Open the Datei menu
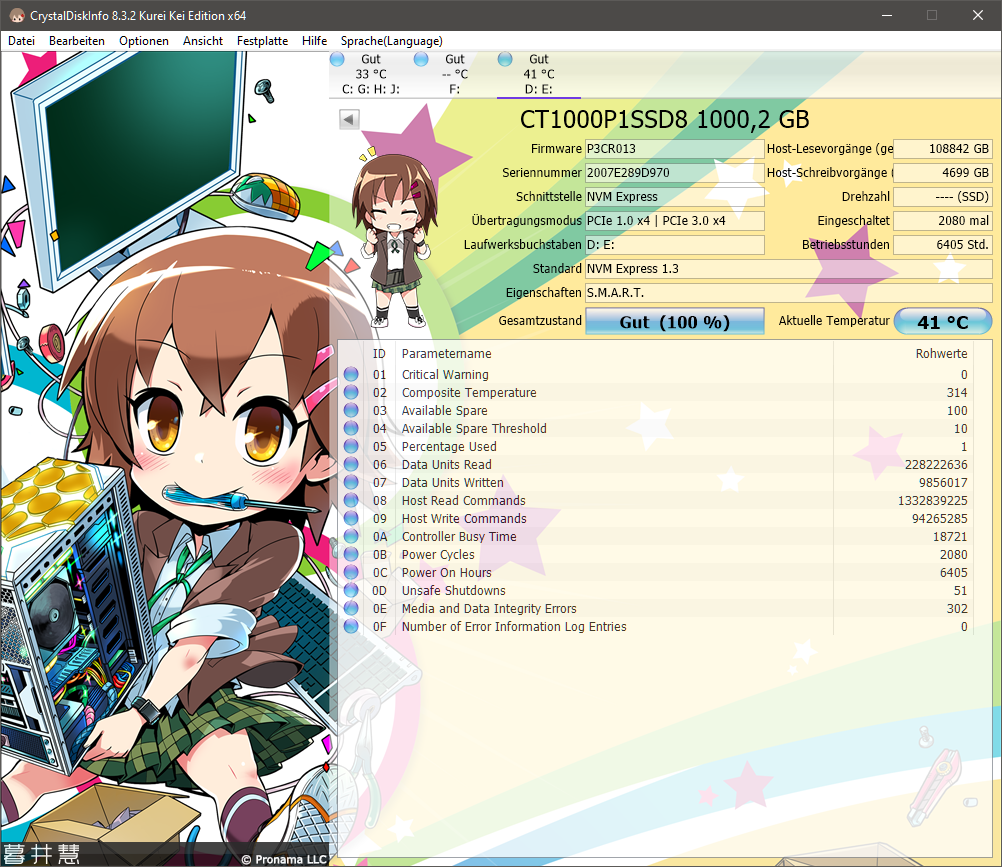This screenshot has height=867, width=1002. tap(21, 41)
